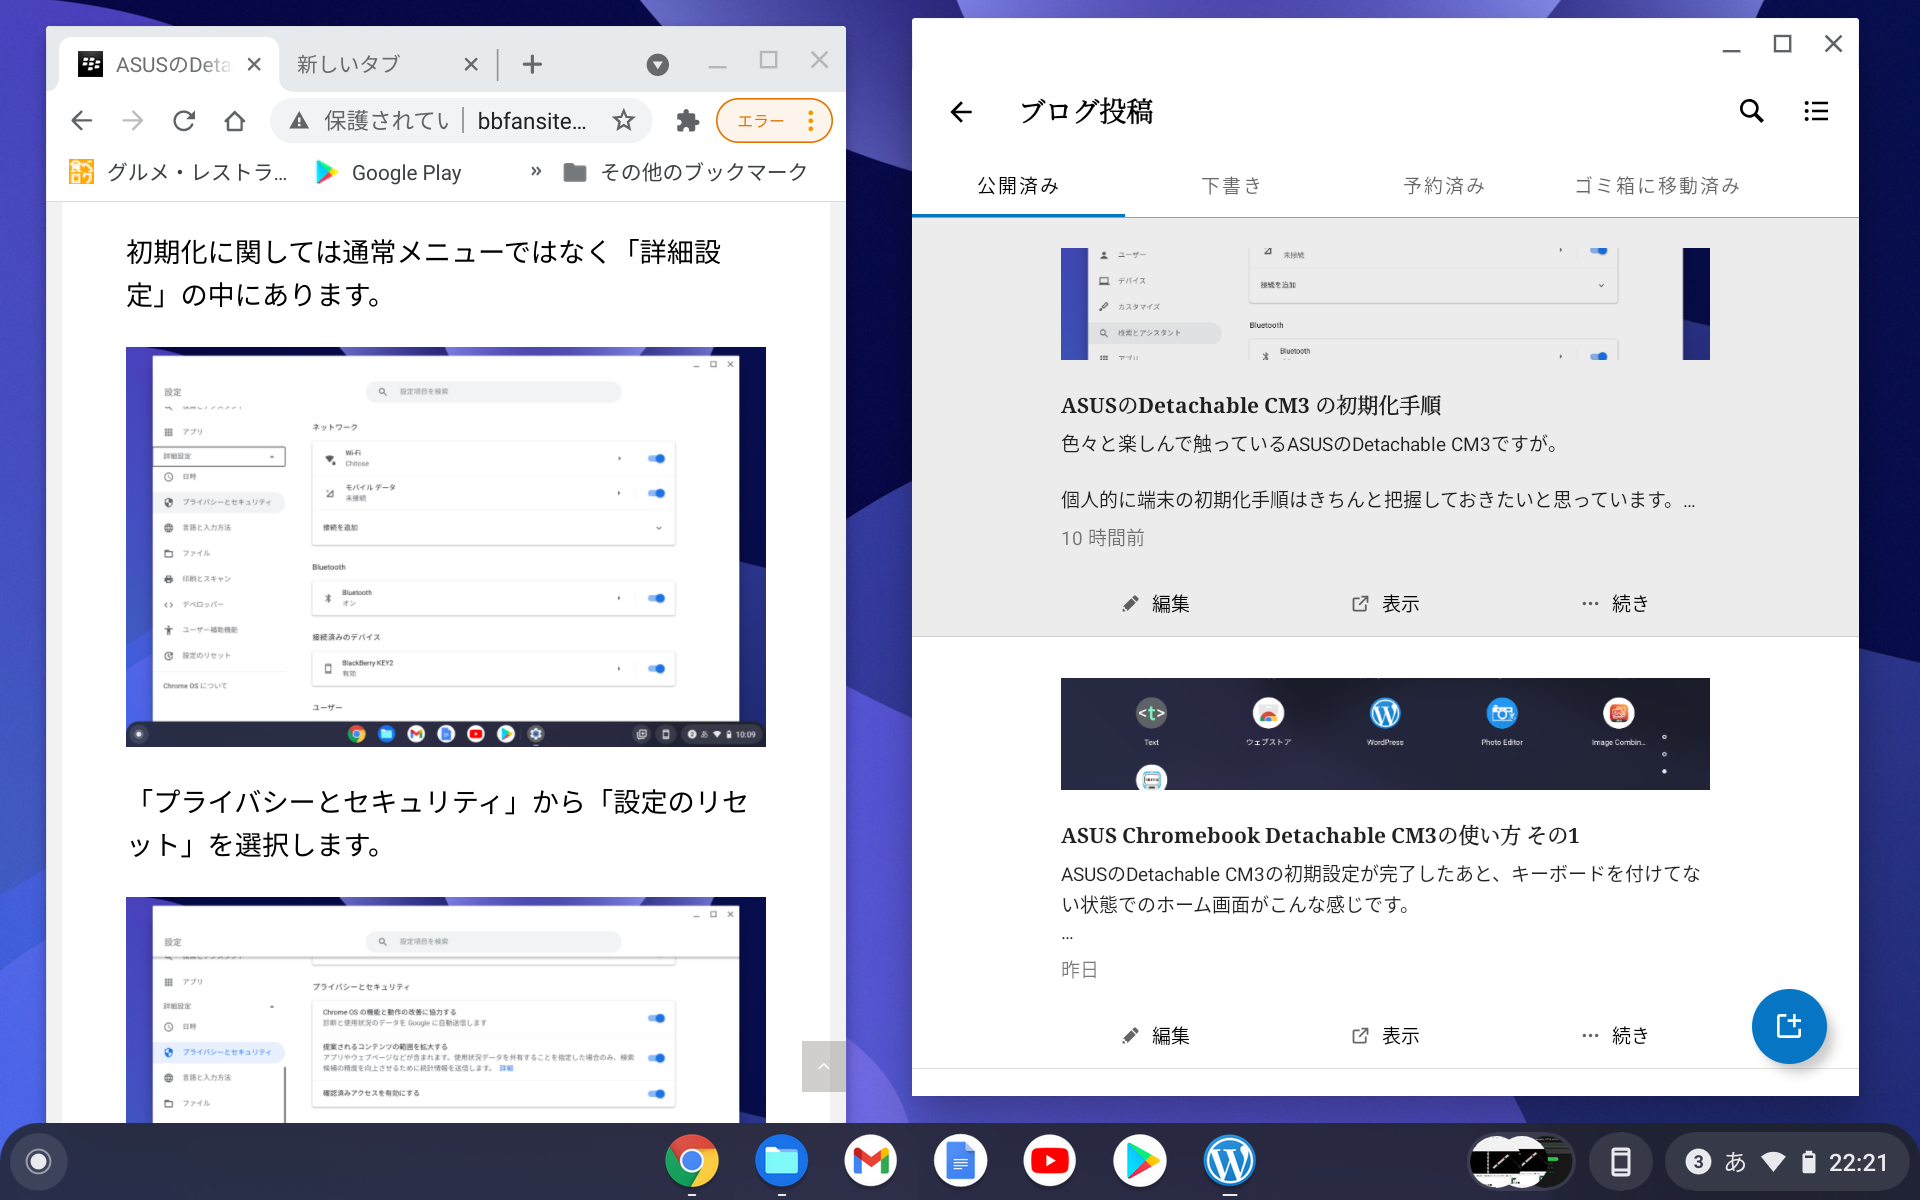Go back in Chrome browser
1920x1200 pixels.
click(x=82, y=121)
